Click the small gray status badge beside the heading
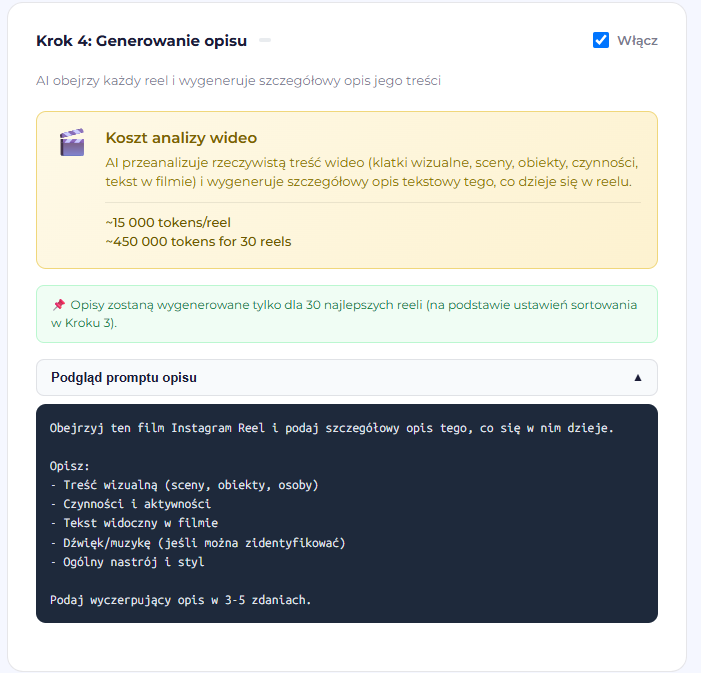Image resolution: width=701 pixels, height=673 pixels. click(x=265, y=40)
